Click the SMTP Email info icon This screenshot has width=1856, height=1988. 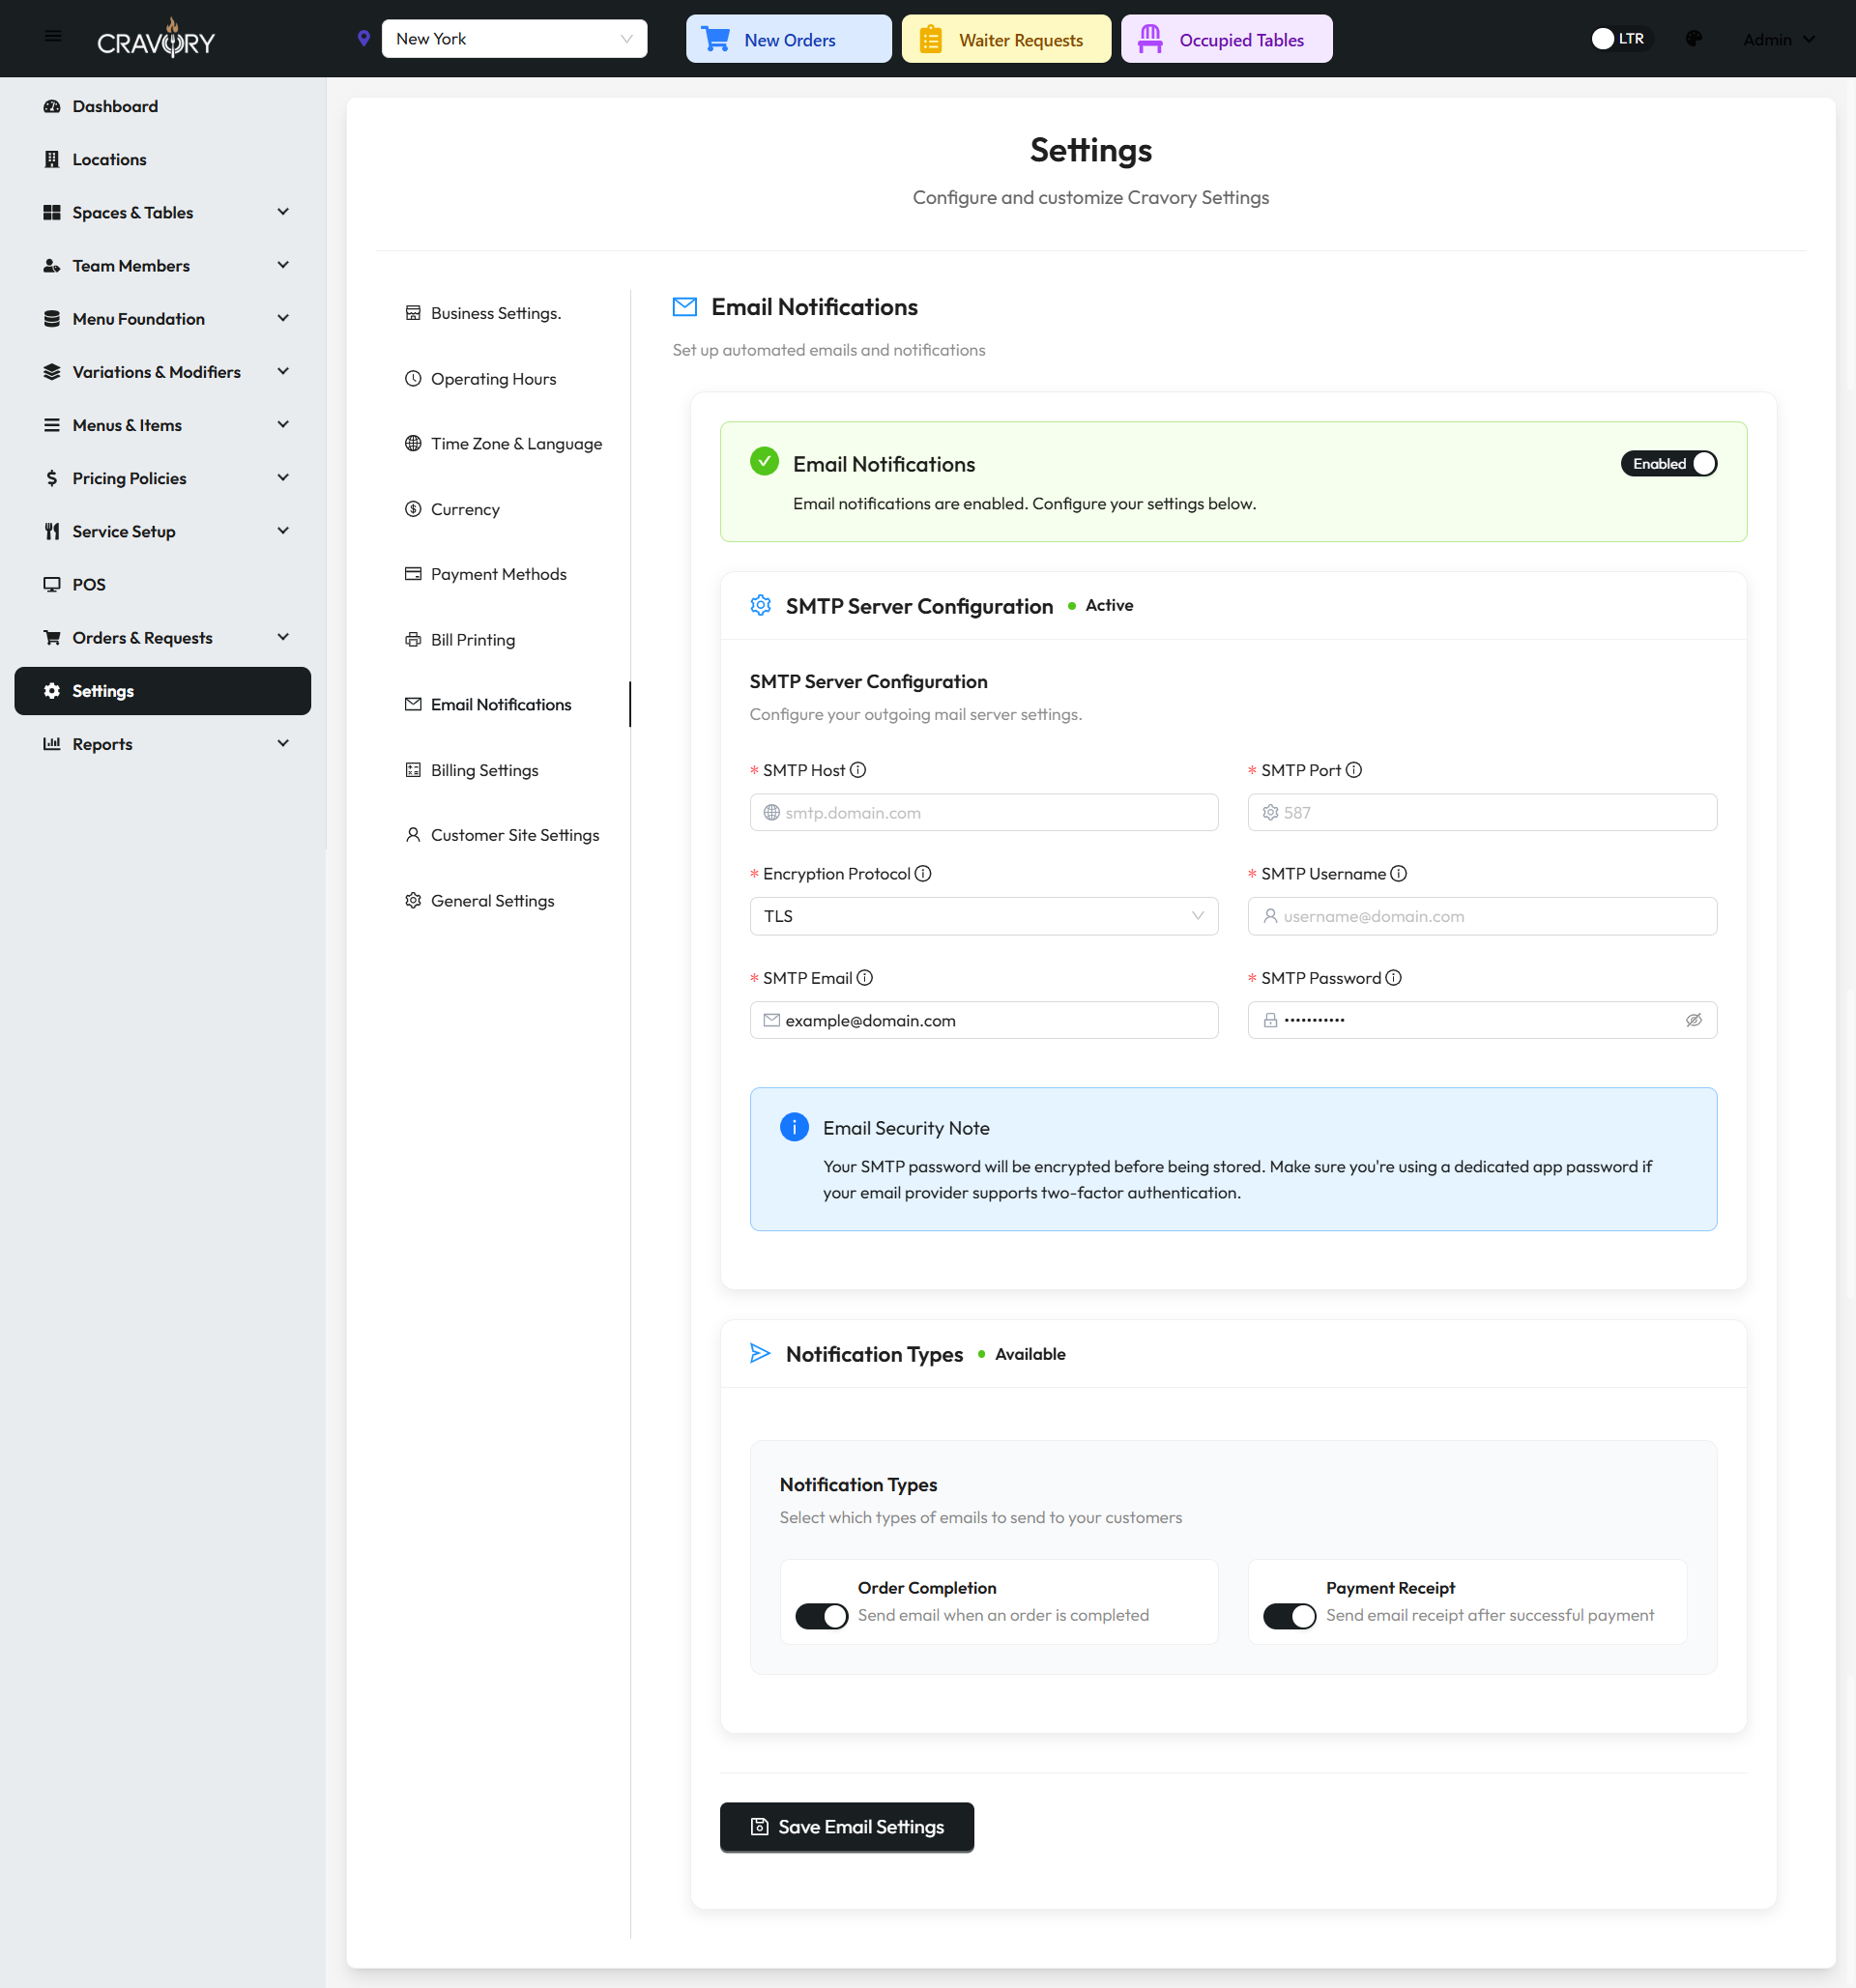tap(865, 978)
